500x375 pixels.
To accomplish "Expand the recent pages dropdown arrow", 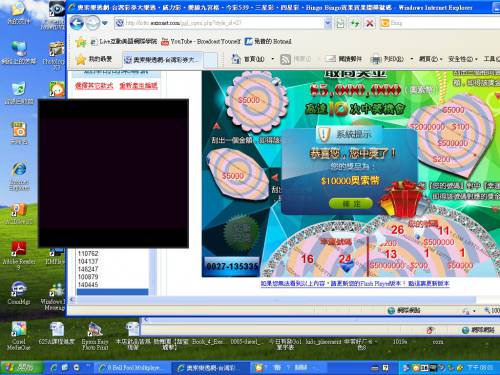I will click(105, 23).
